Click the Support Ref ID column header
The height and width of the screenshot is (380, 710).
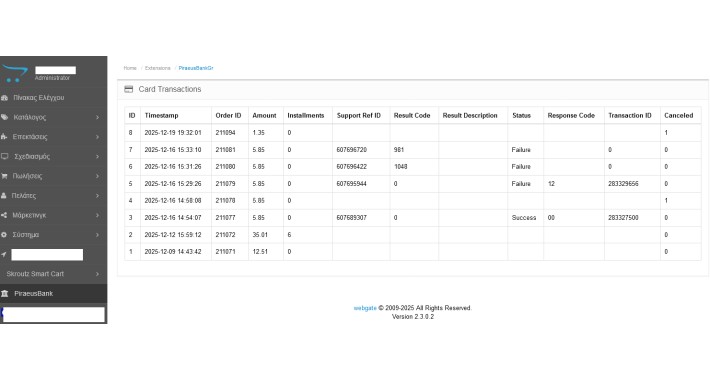pyautogui.click(x=359, y=115)
